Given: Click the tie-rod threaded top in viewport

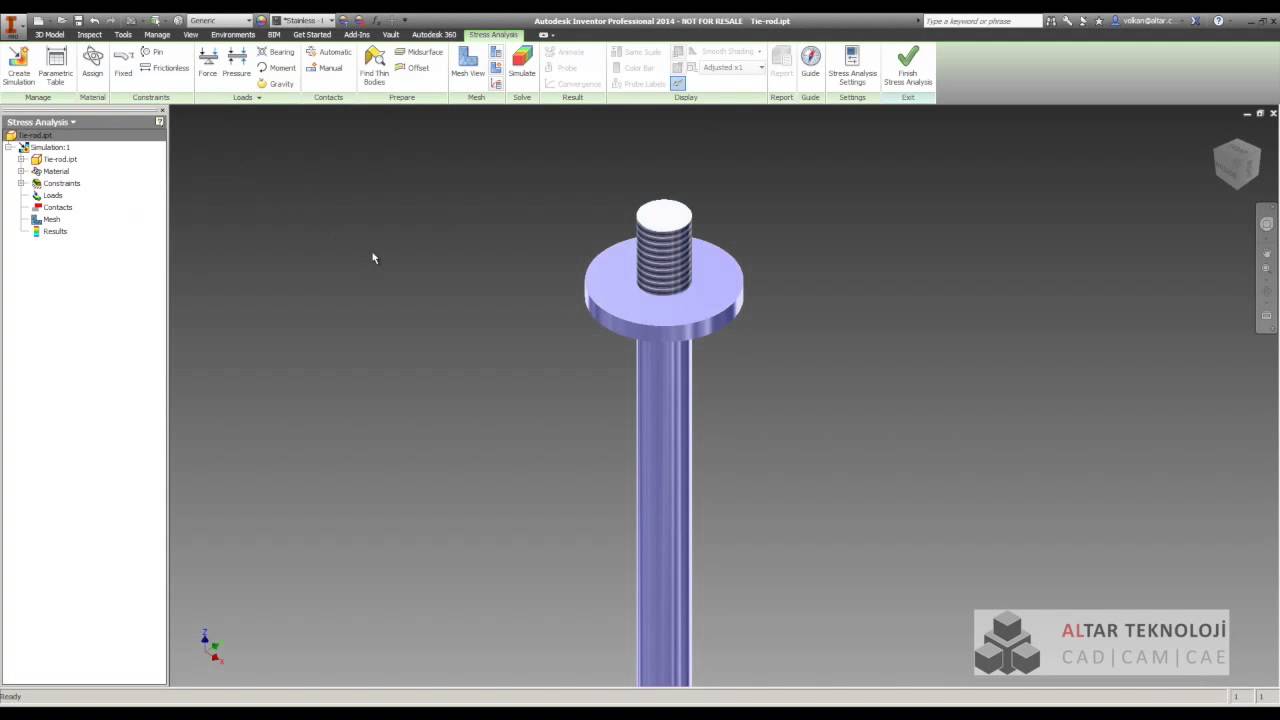Looking at the screenshot, I should pos(664,247).
